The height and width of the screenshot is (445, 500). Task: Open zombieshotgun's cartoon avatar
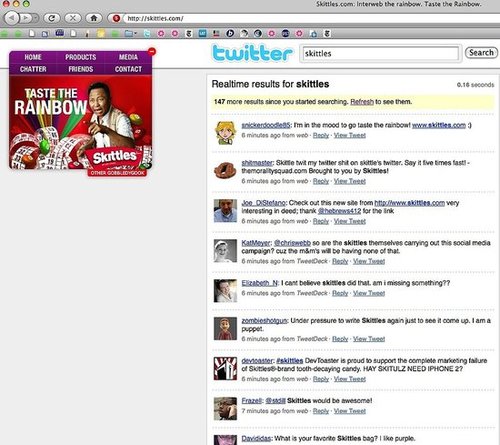tap(225, 328)
